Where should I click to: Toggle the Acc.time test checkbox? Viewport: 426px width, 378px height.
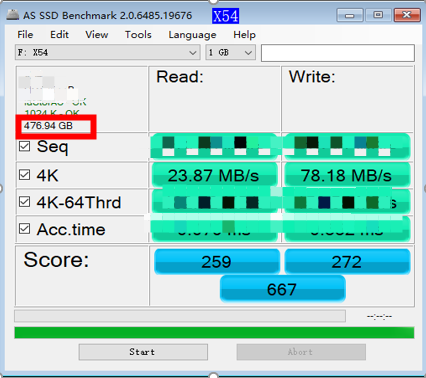(x=24, y=229)
